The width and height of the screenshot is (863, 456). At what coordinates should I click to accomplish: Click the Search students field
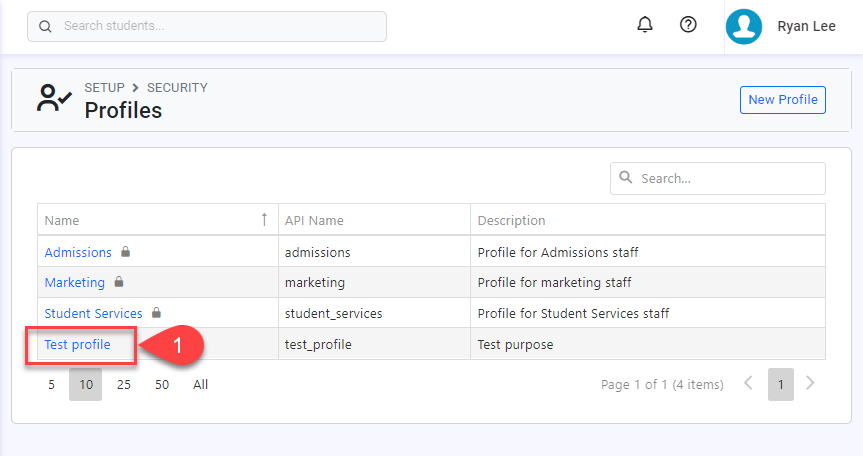207,26
